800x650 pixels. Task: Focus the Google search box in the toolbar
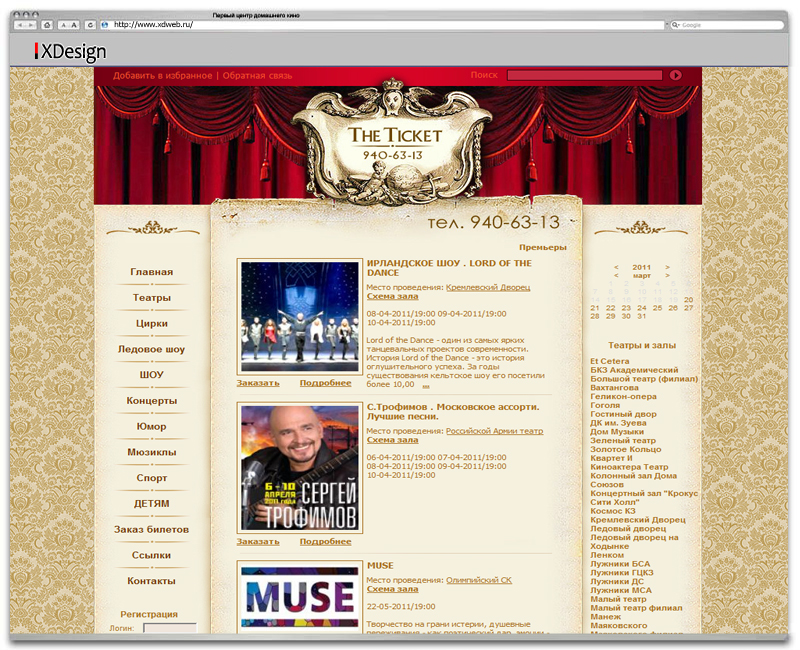(727, 24)
